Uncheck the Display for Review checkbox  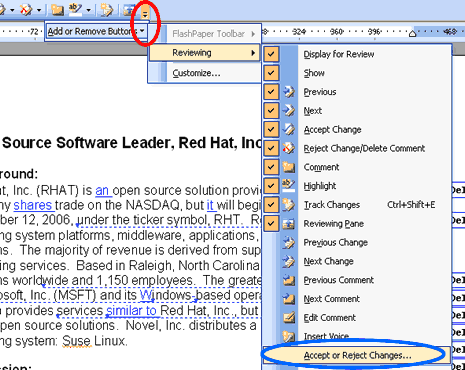[x=271, y=54]
